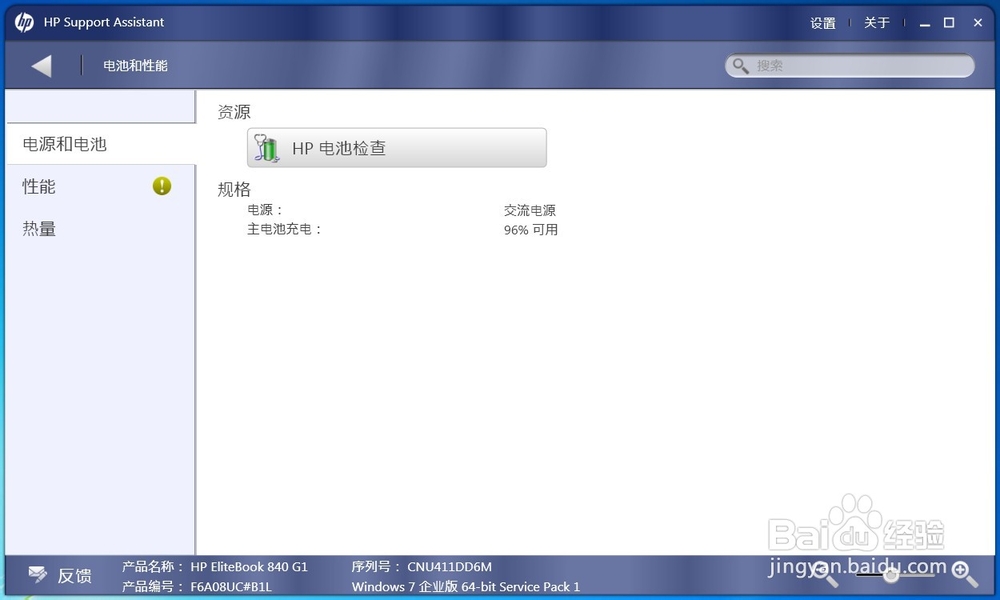Open 关于 about in title bar

pyautogui.click(x=876, y=23)
